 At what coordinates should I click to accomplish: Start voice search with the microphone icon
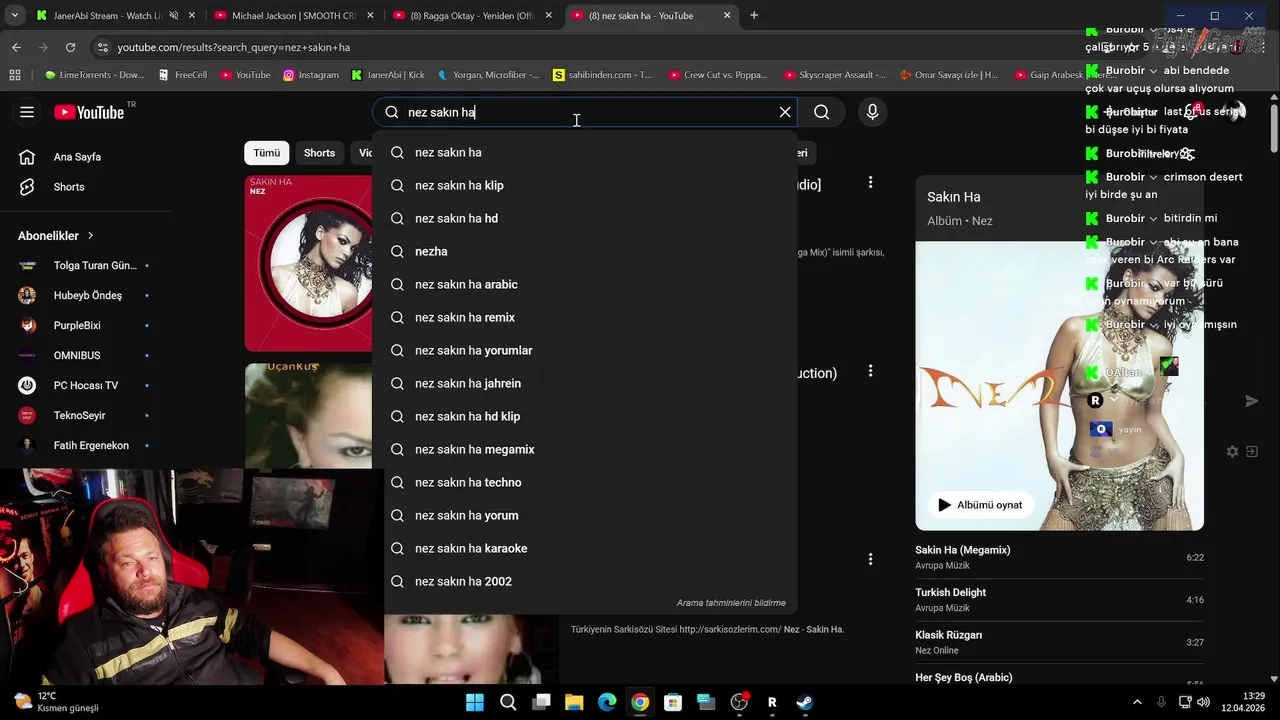click(x=873, y=112)
